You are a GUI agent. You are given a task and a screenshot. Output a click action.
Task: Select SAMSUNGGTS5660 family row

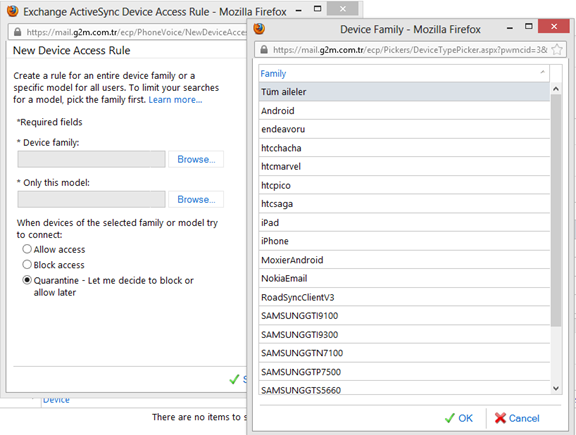(x=404, y=389)
